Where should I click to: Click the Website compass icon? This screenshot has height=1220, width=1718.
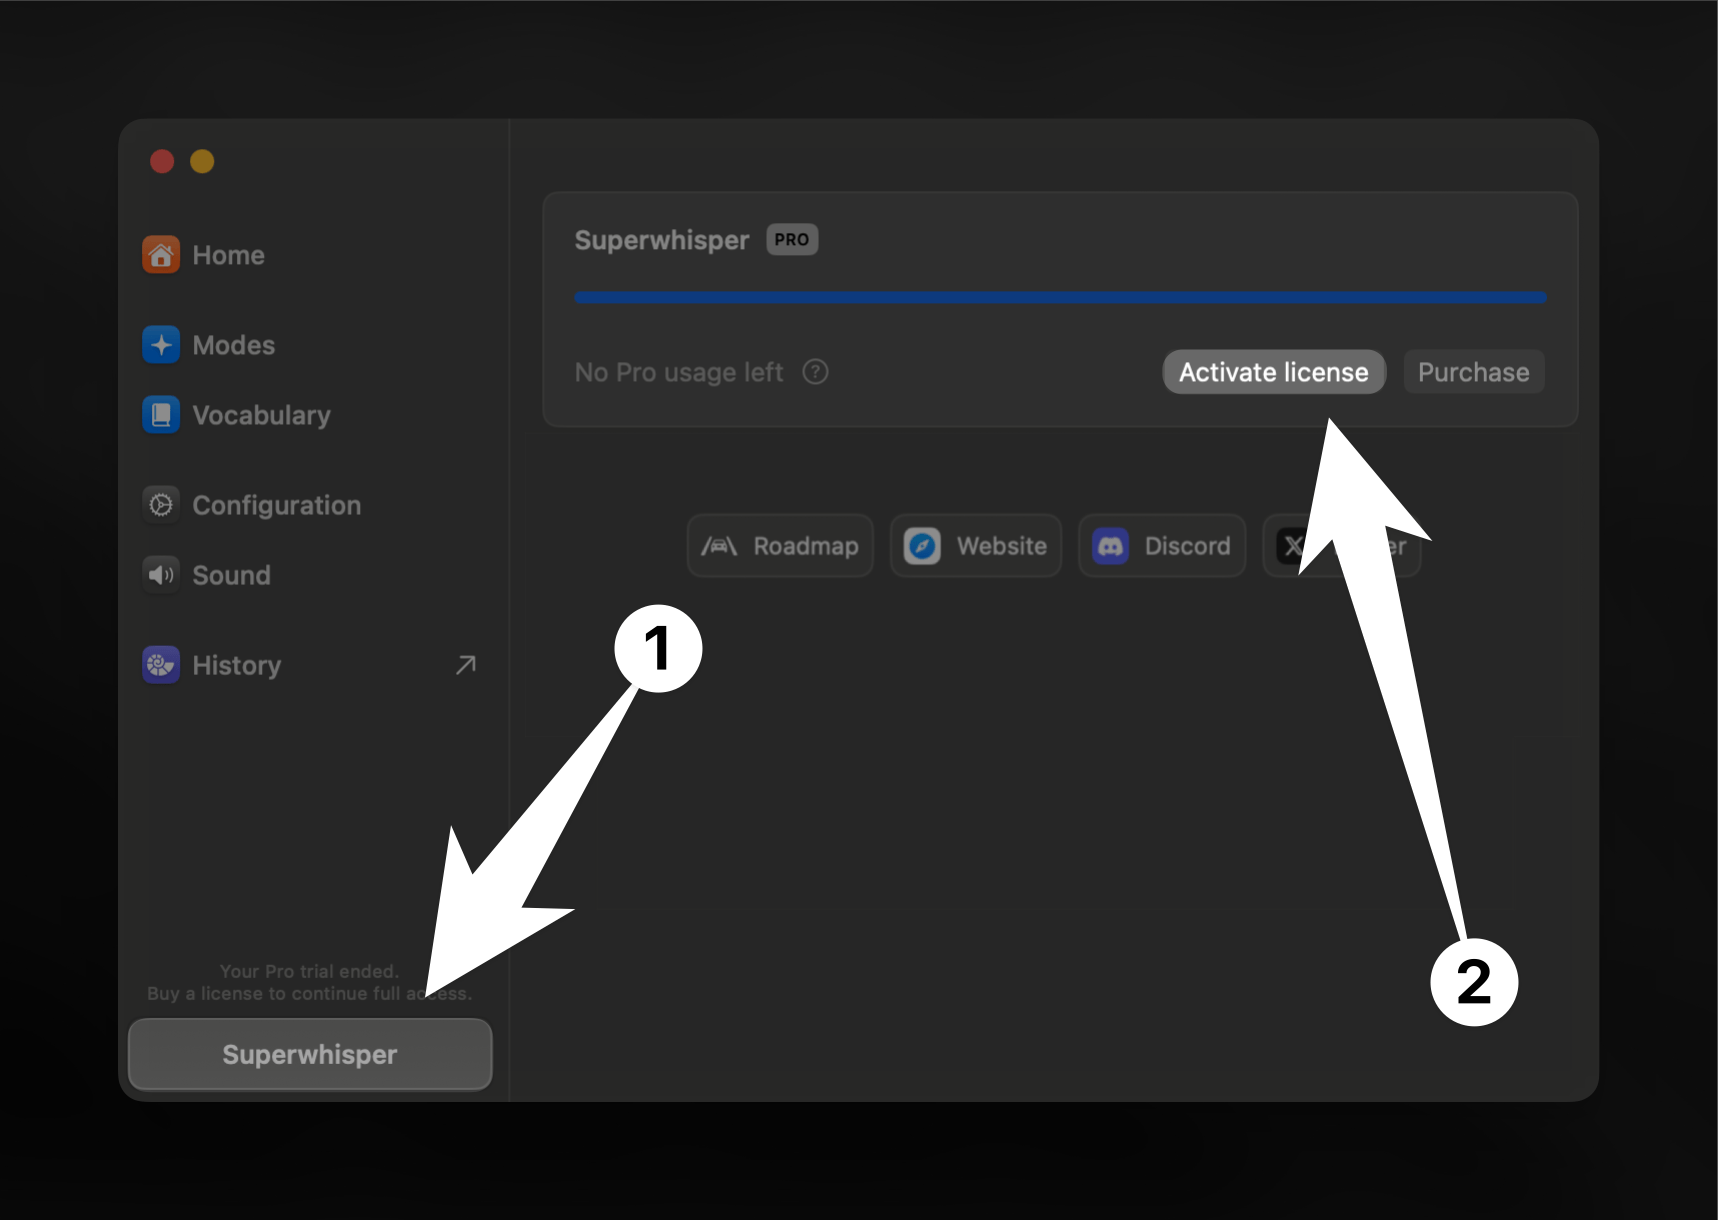coord(922,546)
